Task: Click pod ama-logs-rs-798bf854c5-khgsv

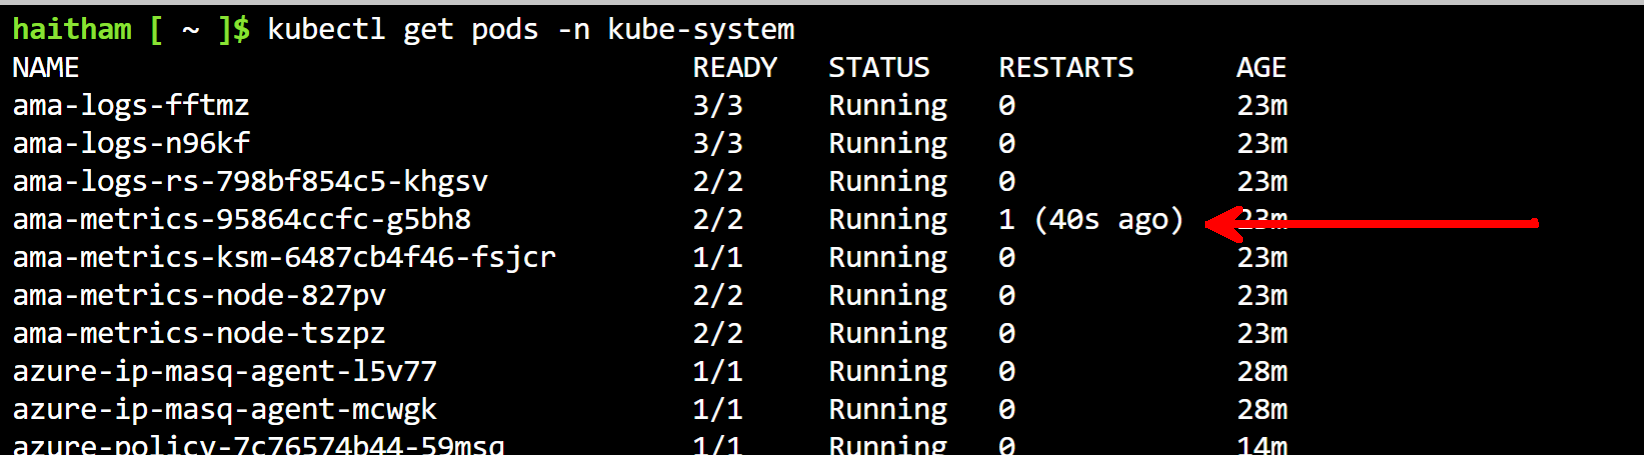Action: pos(249,182)
